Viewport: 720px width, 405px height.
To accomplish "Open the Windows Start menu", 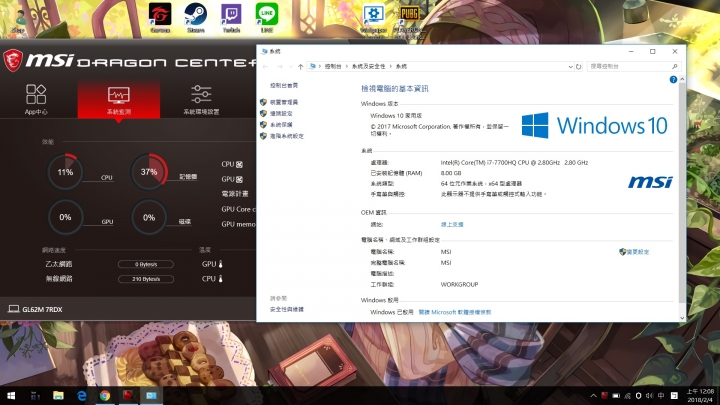I will pos(10,396).
